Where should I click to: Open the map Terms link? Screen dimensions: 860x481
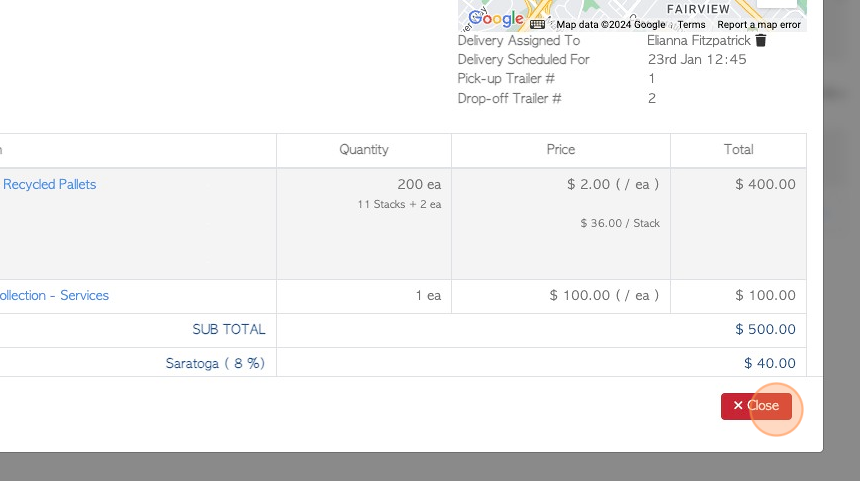click(691, 25)
